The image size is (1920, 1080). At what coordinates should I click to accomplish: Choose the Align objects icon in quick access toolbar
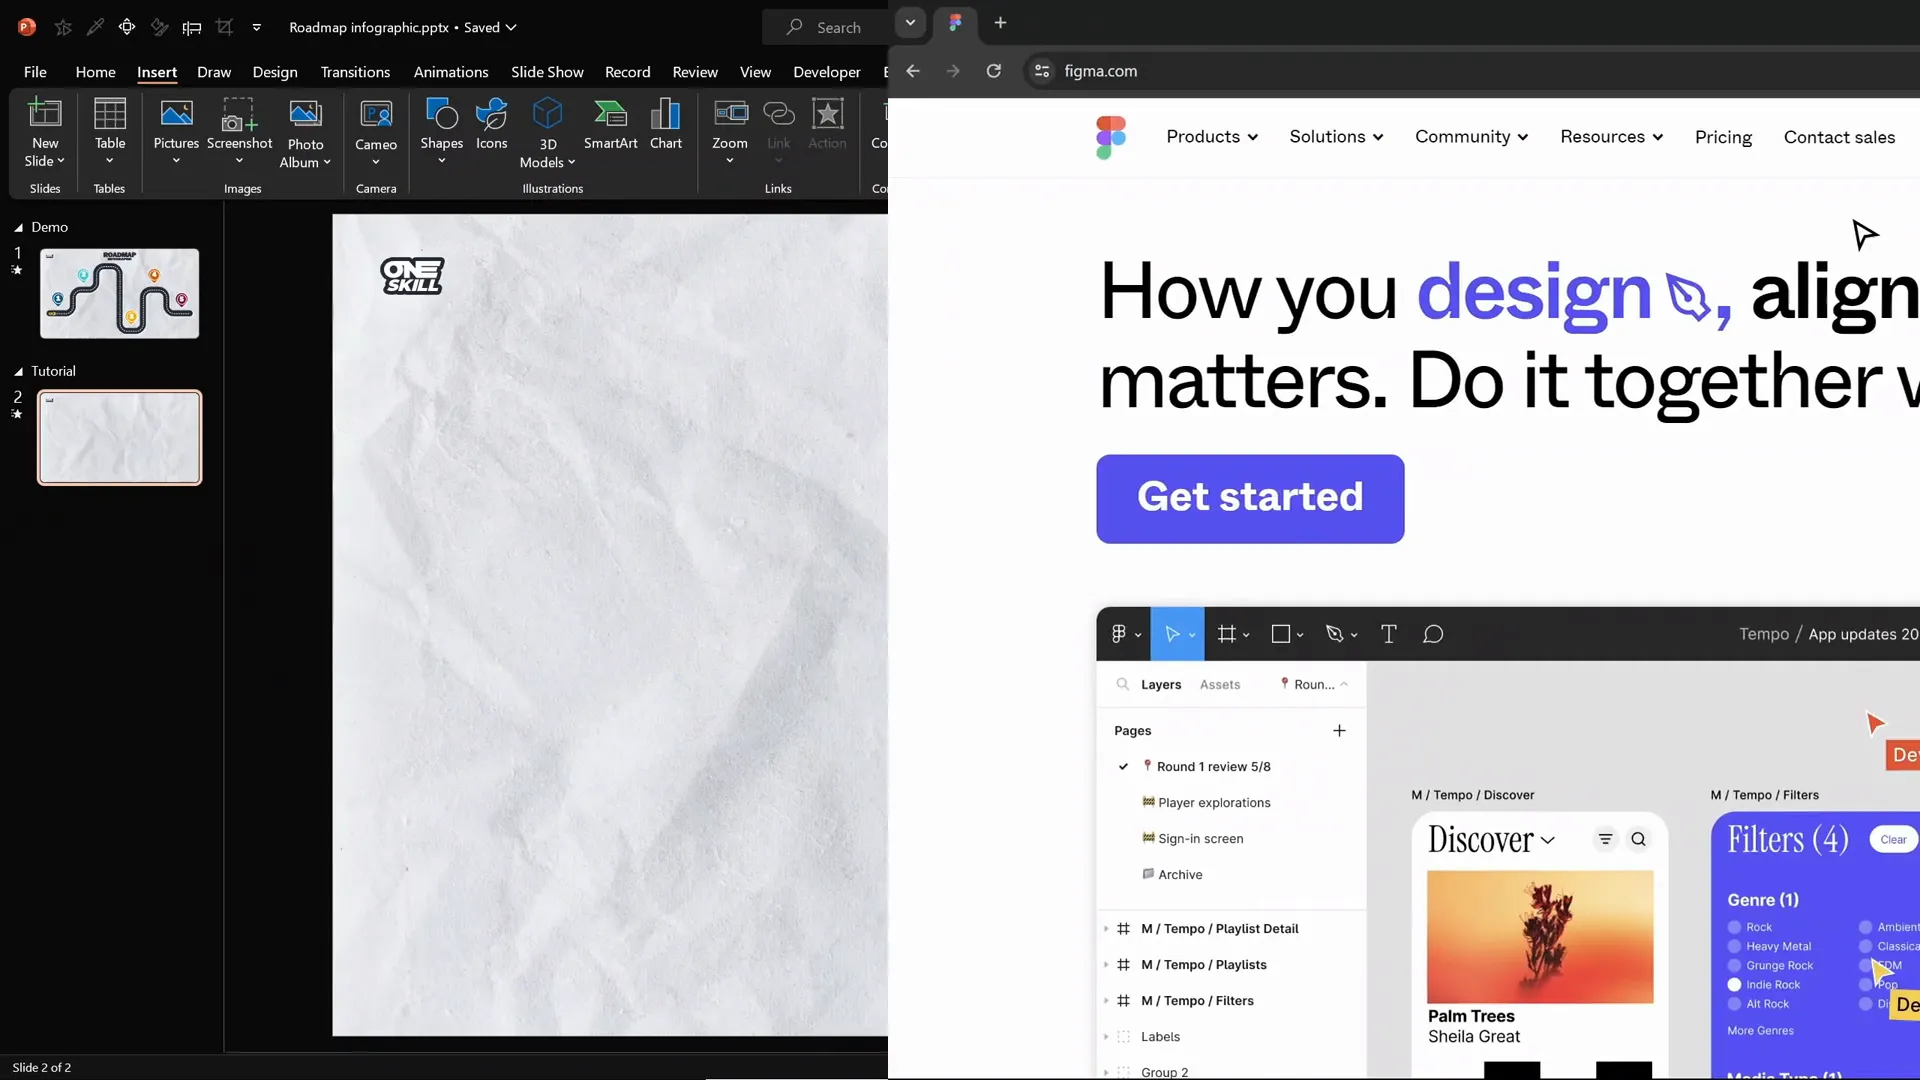(192, 28)
